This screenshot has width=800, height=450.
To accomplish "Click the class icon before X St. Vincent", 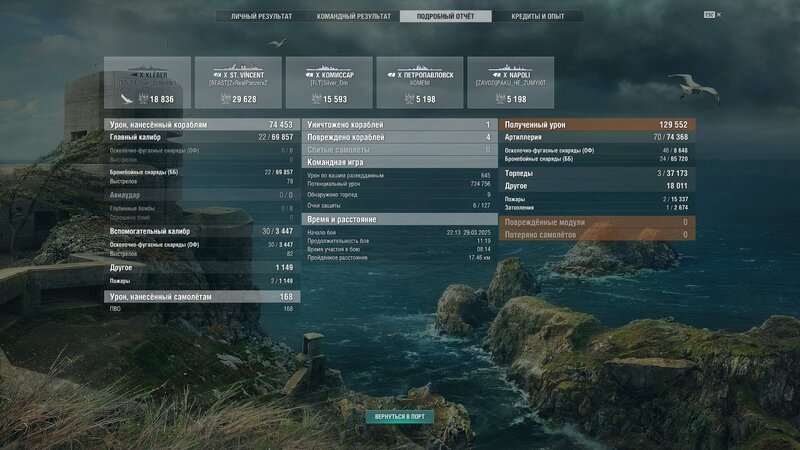I will 217,75.
